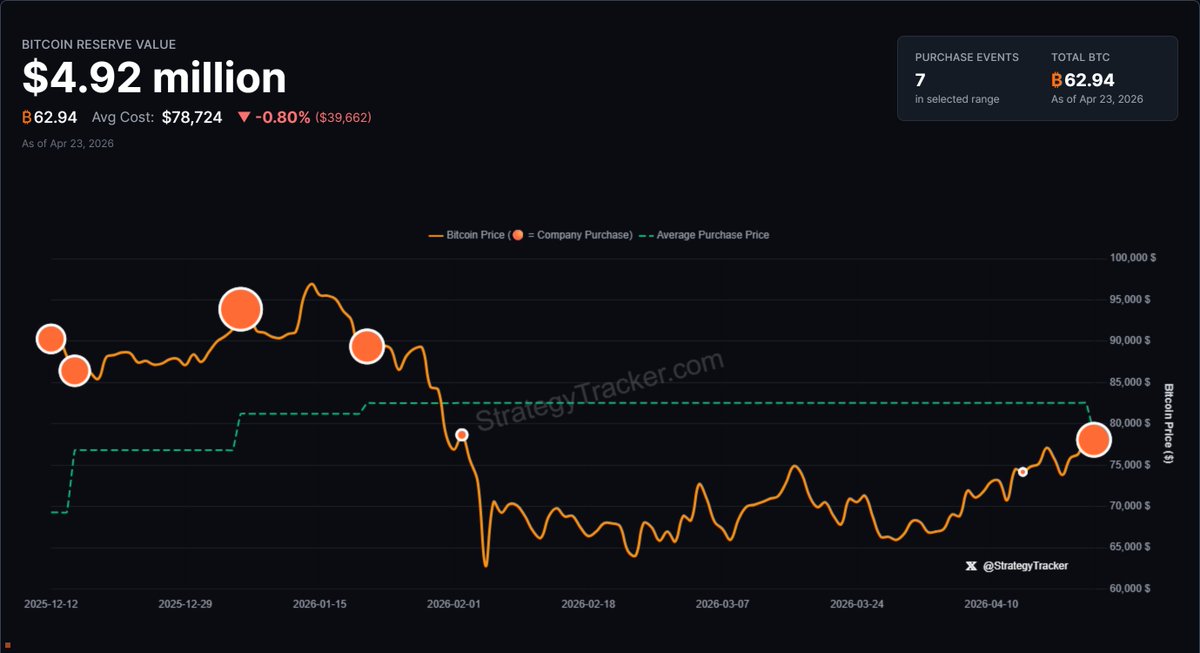Toggle the Bitcoin Price legend entry
The image size is (1200, 653).
(530, 235)
